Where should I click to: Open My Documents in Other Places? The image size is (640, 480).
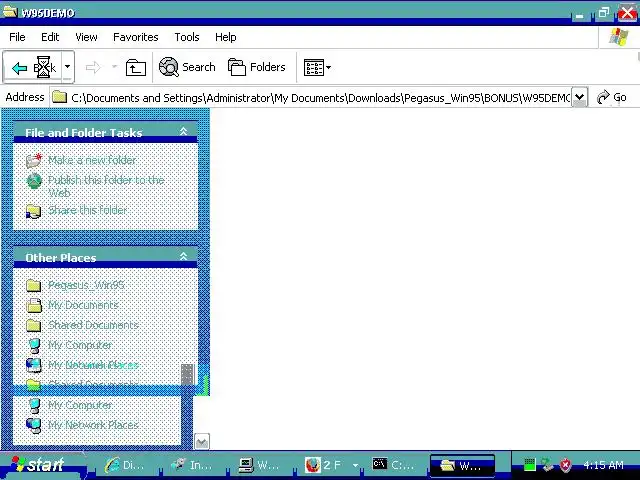tap(83, 305)
